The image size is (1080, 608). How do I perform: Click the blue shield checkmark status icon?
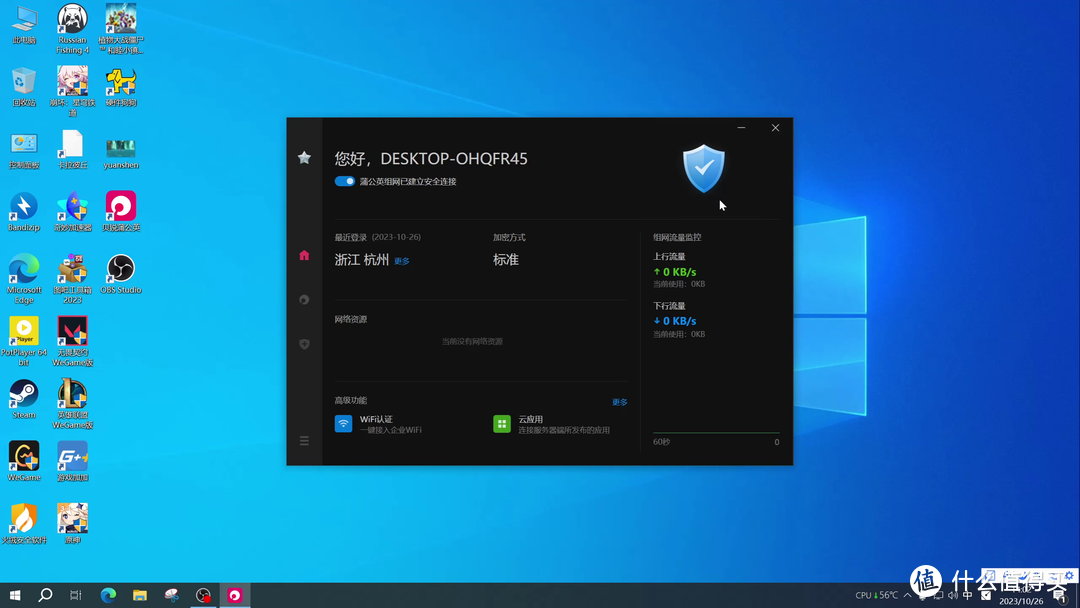click(x=703, y=168)
